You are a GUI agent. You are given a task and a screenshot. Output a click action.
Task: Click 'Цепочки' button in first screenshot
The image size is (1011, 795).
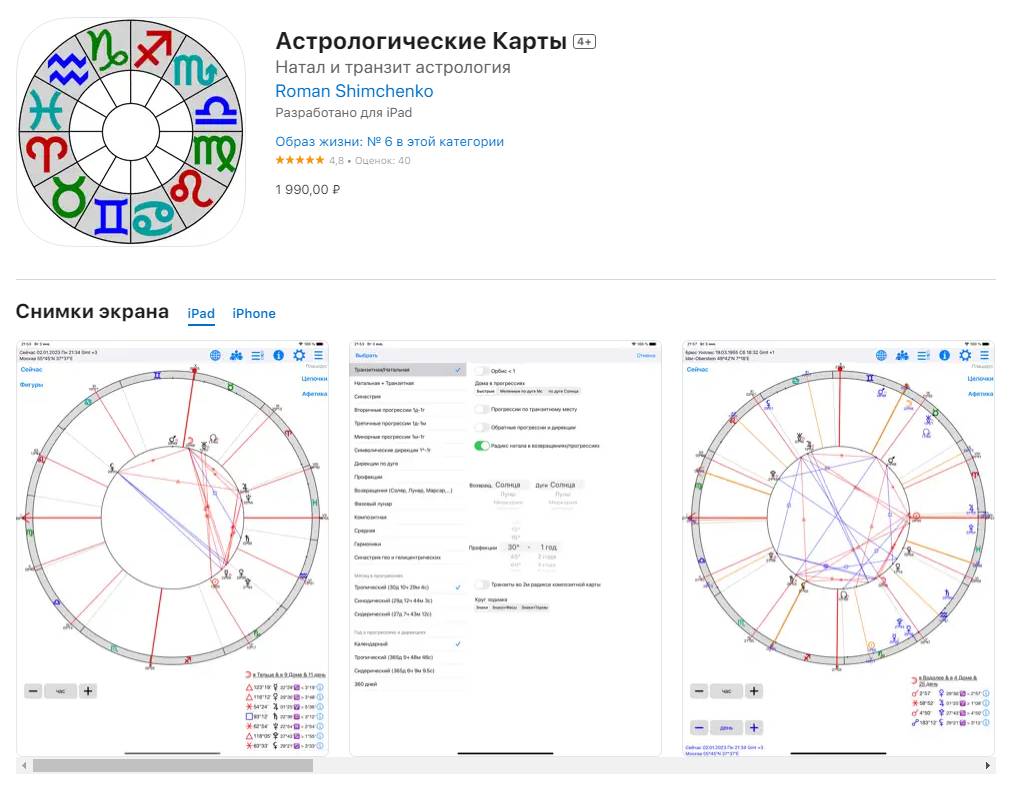point(315,378)
